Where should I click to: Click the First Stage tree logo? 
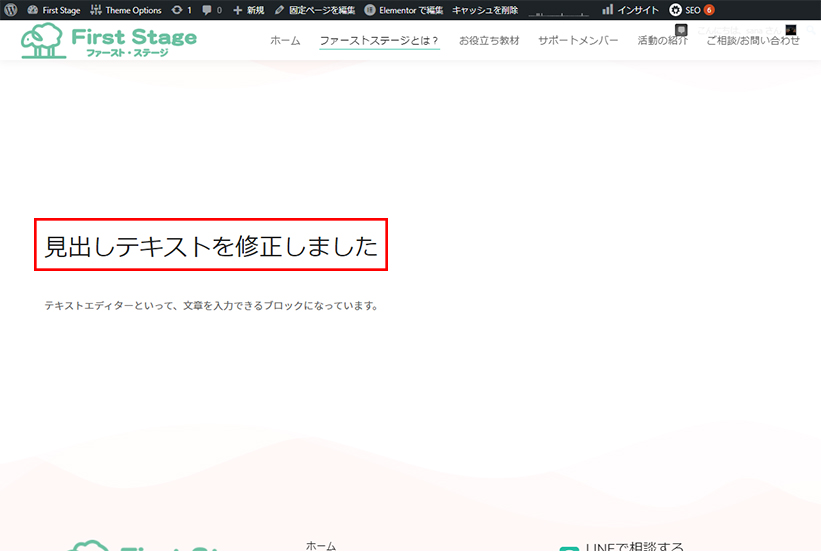(x=109, y=41)
